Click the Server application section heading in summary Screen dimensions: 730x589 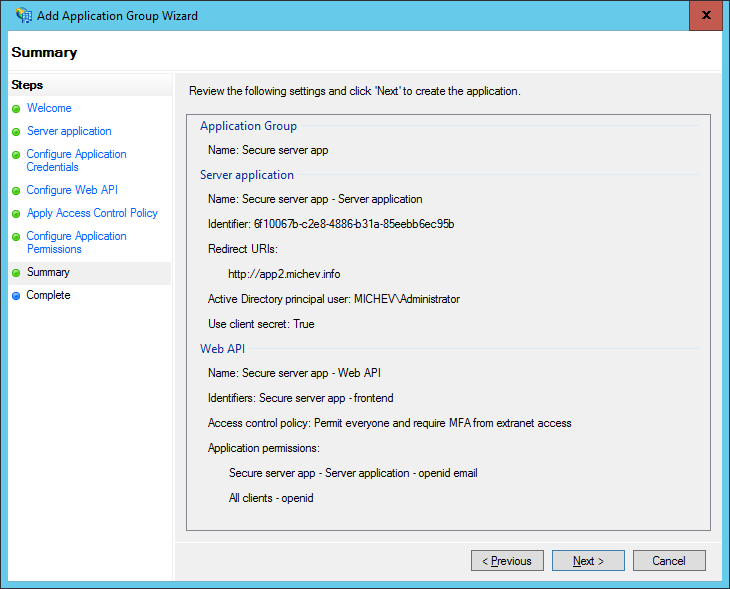[x=247, y=175]
